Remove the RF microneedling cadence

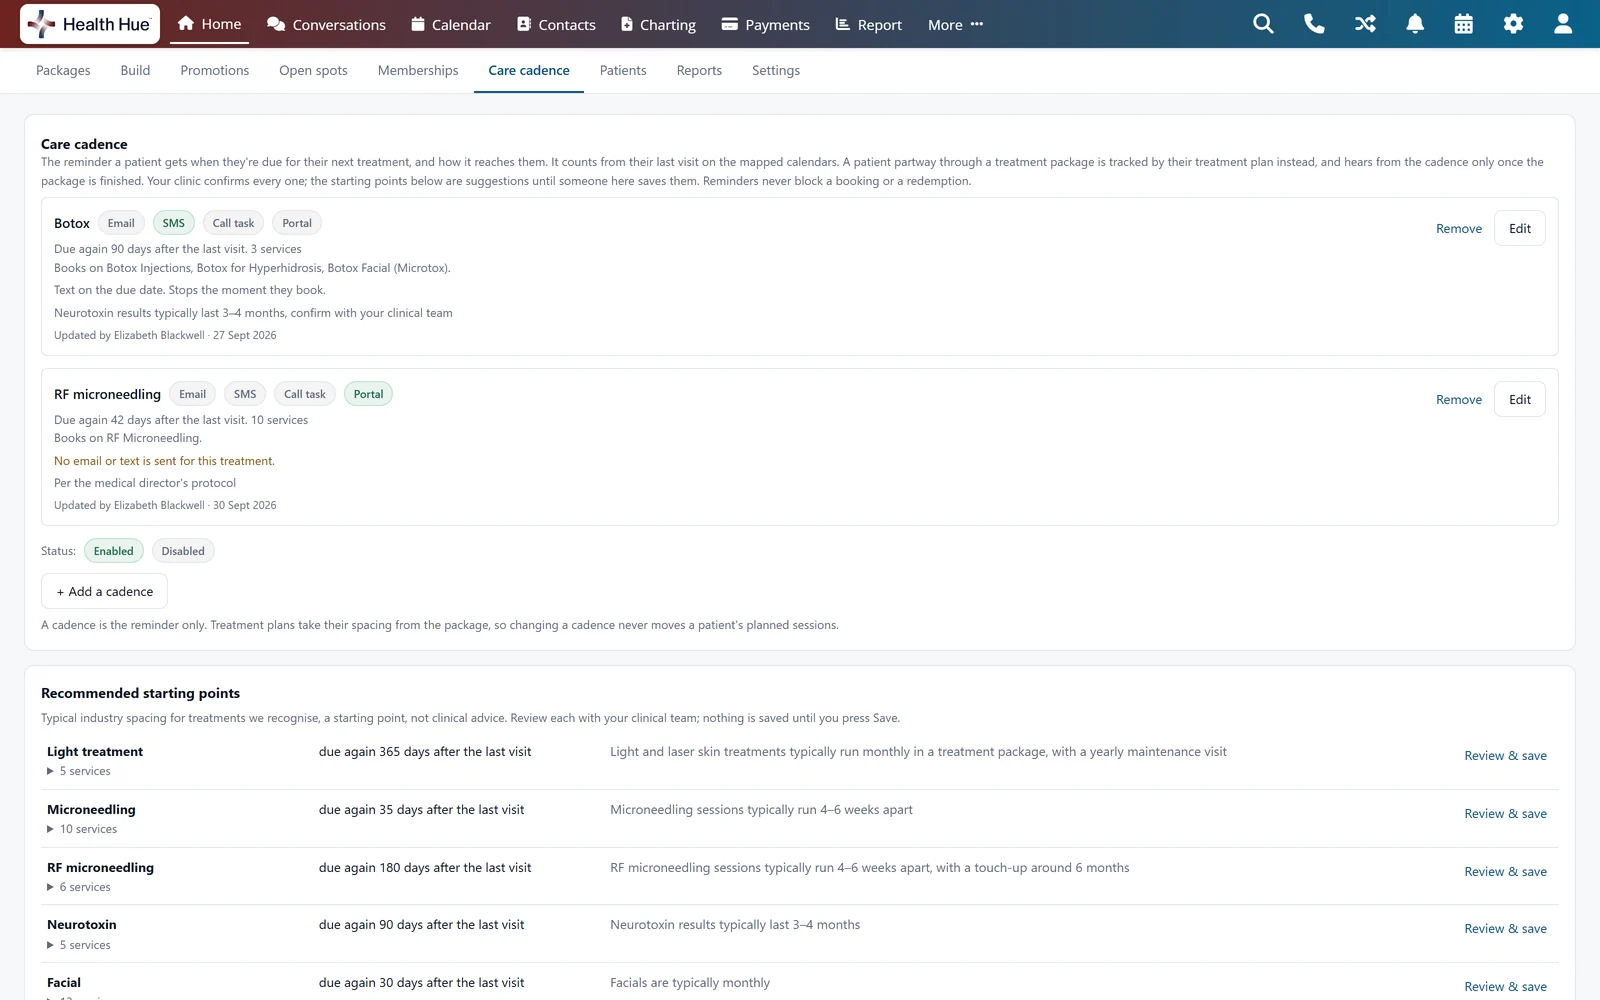(x=1459, y=400)
